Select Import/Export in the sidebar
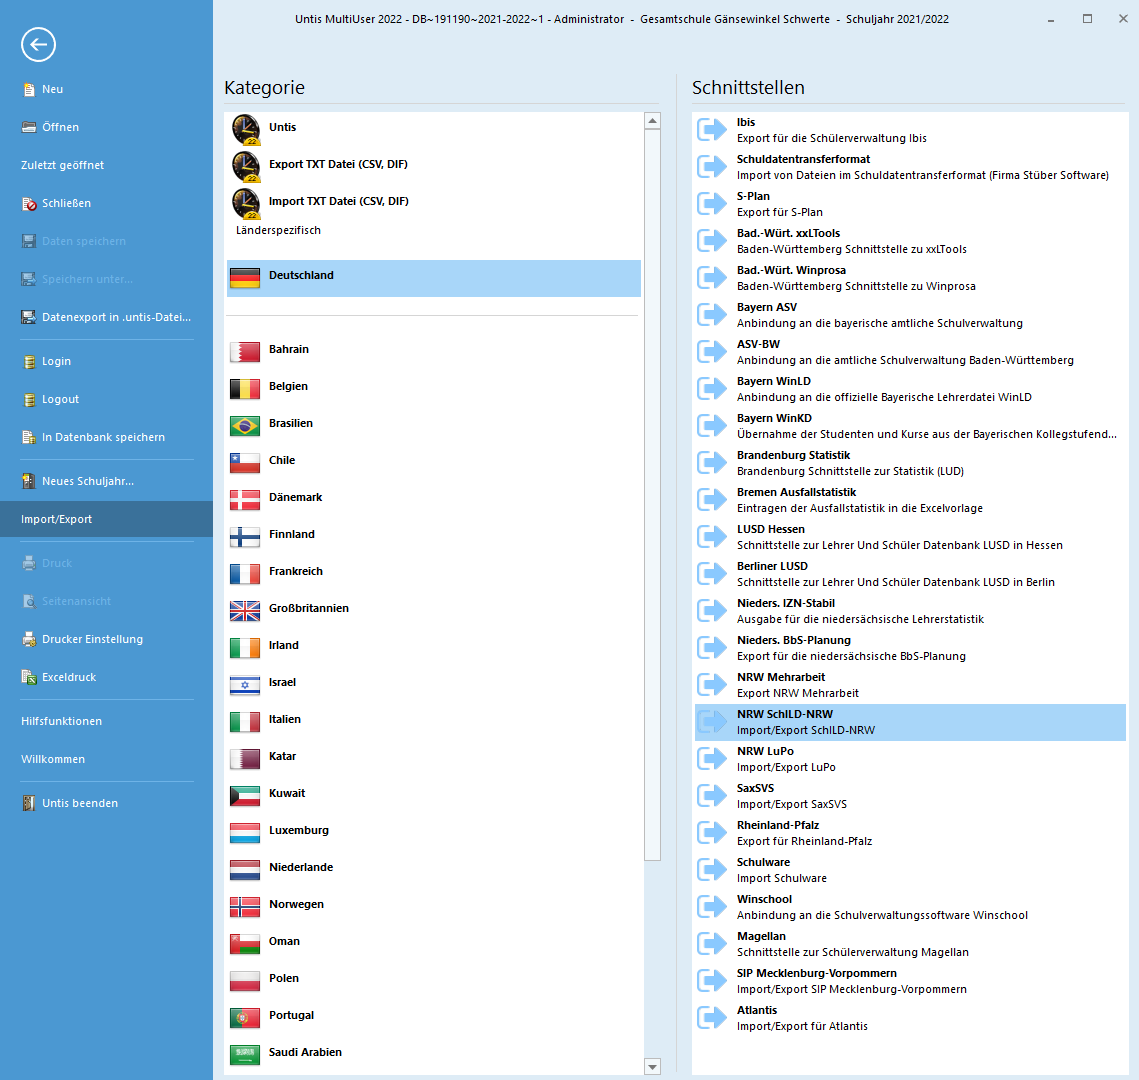 pos(106,519)
